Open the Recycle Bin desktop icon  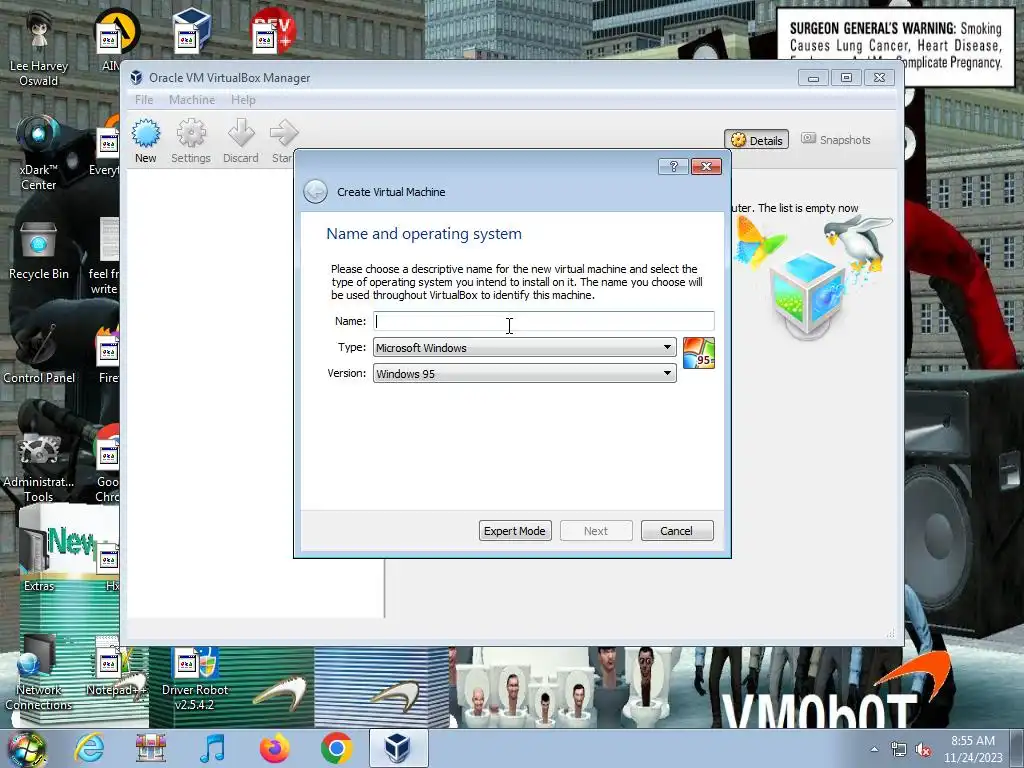[39, 251]
